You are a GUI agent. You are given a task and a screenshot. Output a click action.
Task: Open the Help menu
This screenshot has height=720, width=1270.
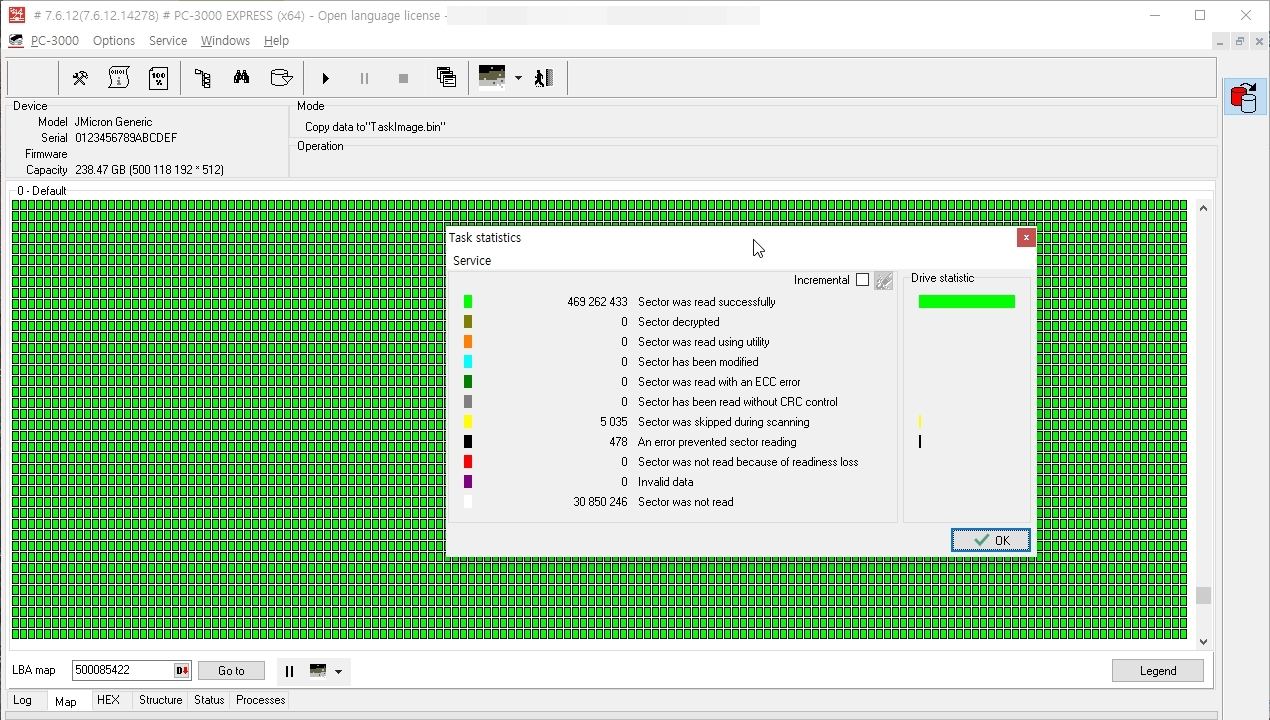[x=276, y=41]
